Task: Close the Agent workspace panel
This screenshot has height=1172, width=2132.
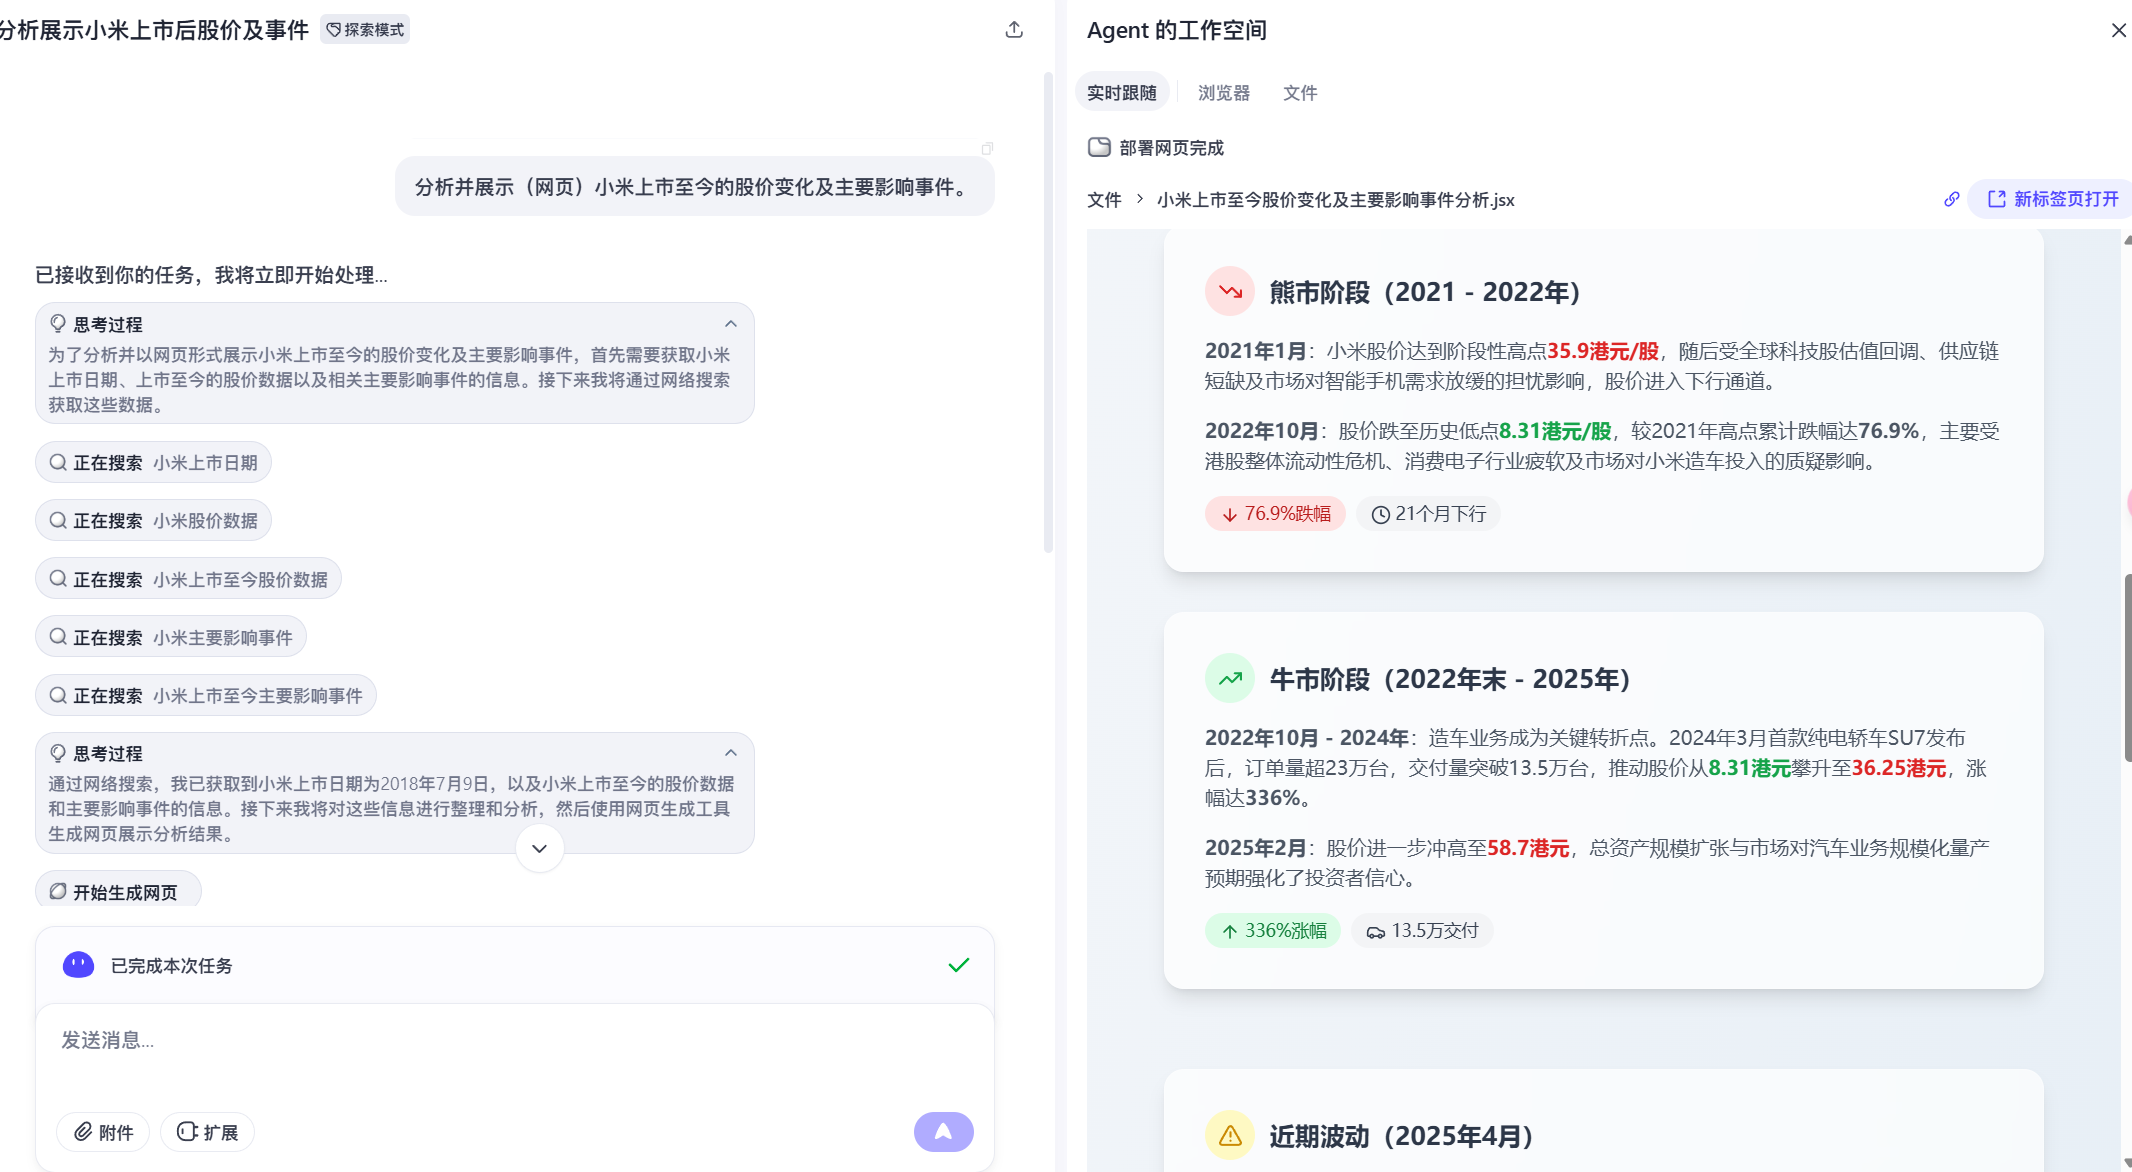Action: coord(2118,30)
